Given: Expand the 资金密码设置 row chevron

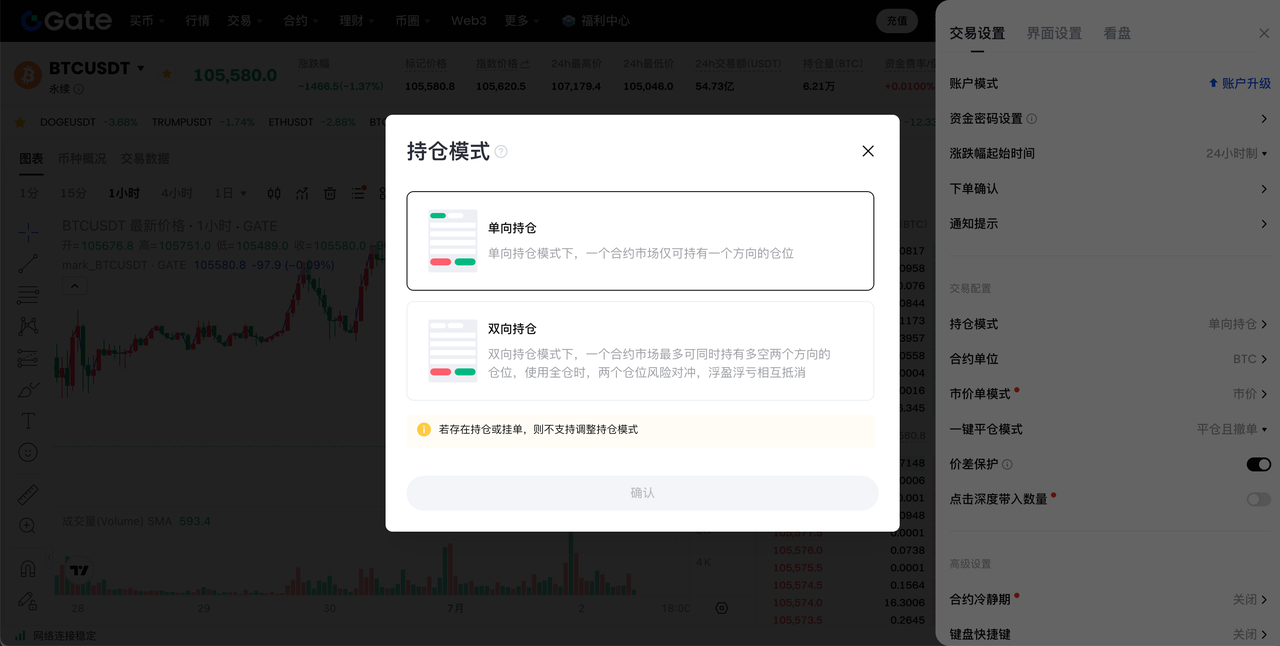Looking at the screenshot, I should tap(1264, 119).
